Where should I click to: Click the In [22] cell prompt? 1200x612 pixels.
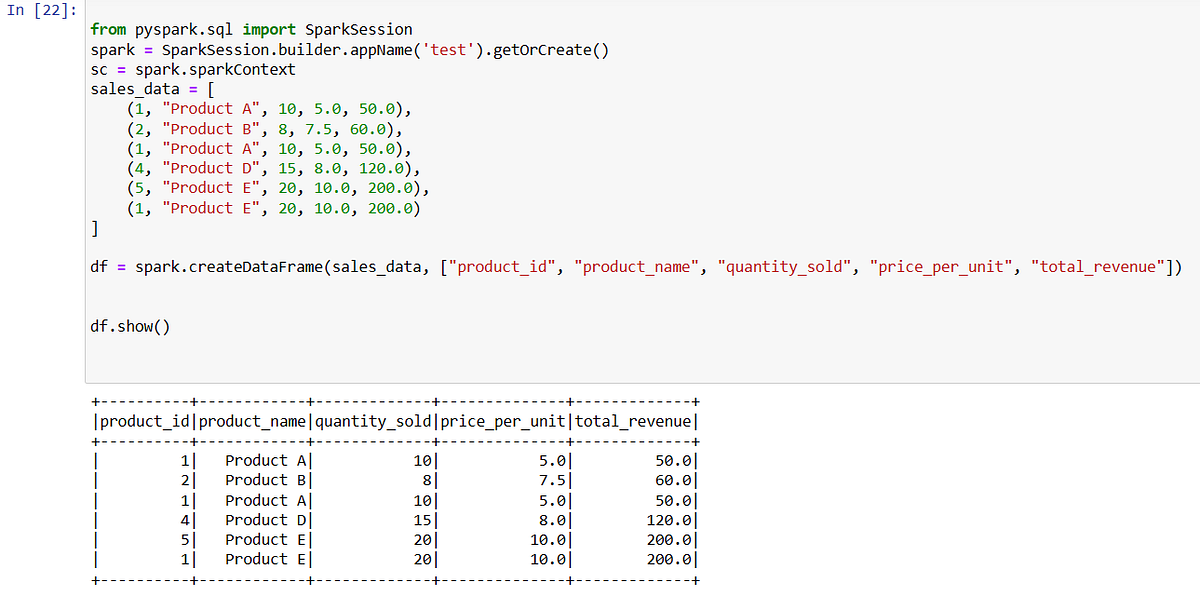tap(40, 10)
